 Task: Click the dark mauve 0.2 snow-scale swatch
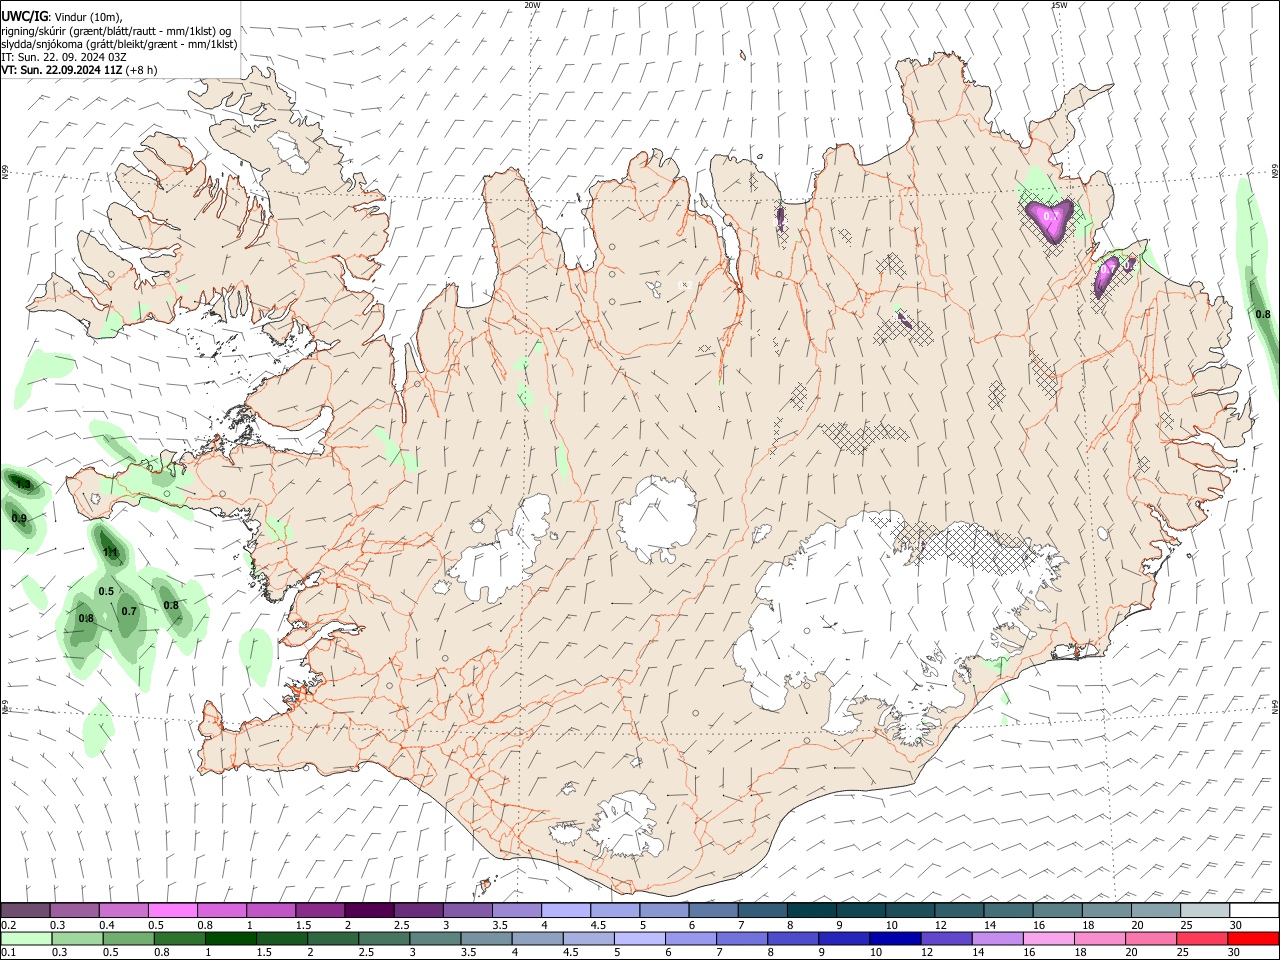(25, 910)
